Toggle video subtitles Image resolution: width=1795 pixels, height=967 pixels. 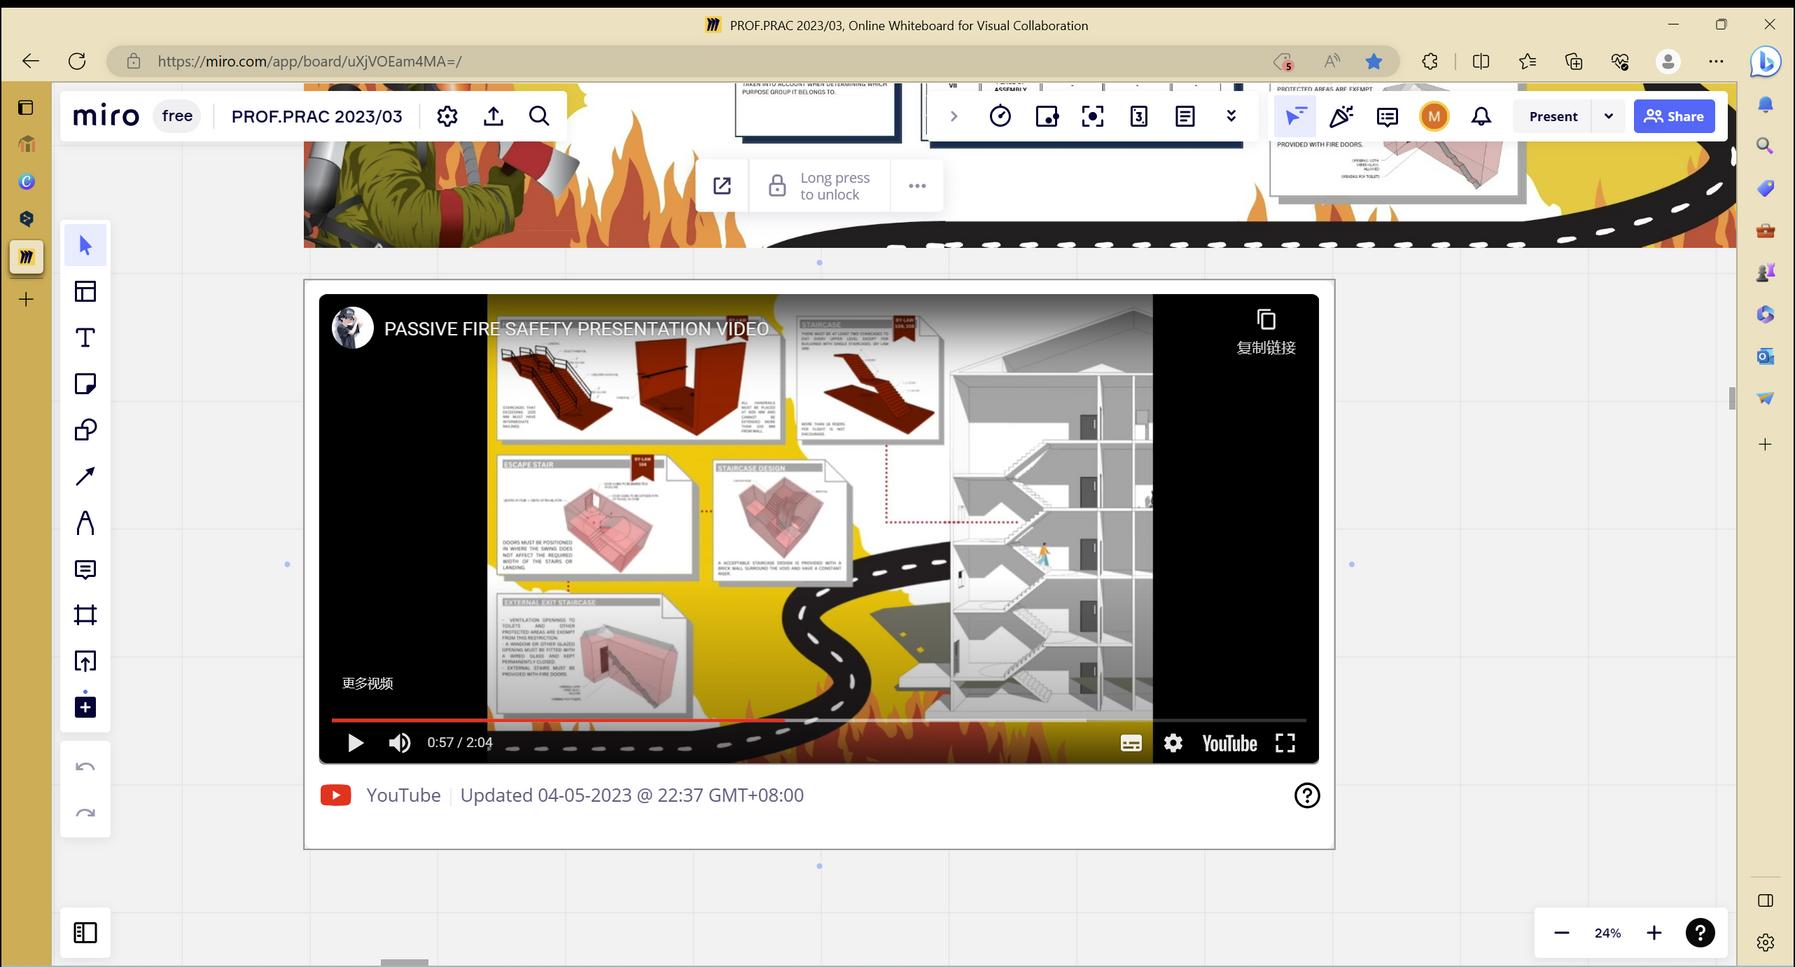pyautogui.click(x=1131, y=743)
